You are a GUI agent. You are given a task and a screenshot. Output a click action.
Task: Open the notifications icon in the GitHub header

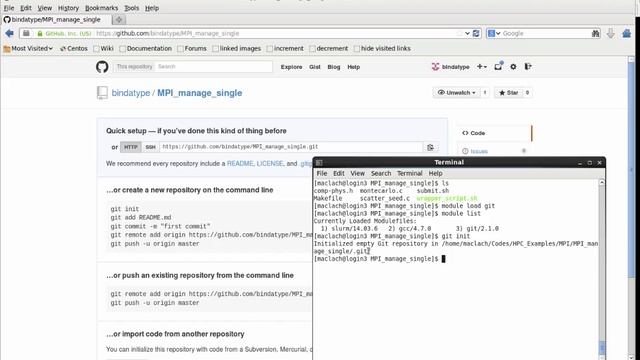coord(498,66)
